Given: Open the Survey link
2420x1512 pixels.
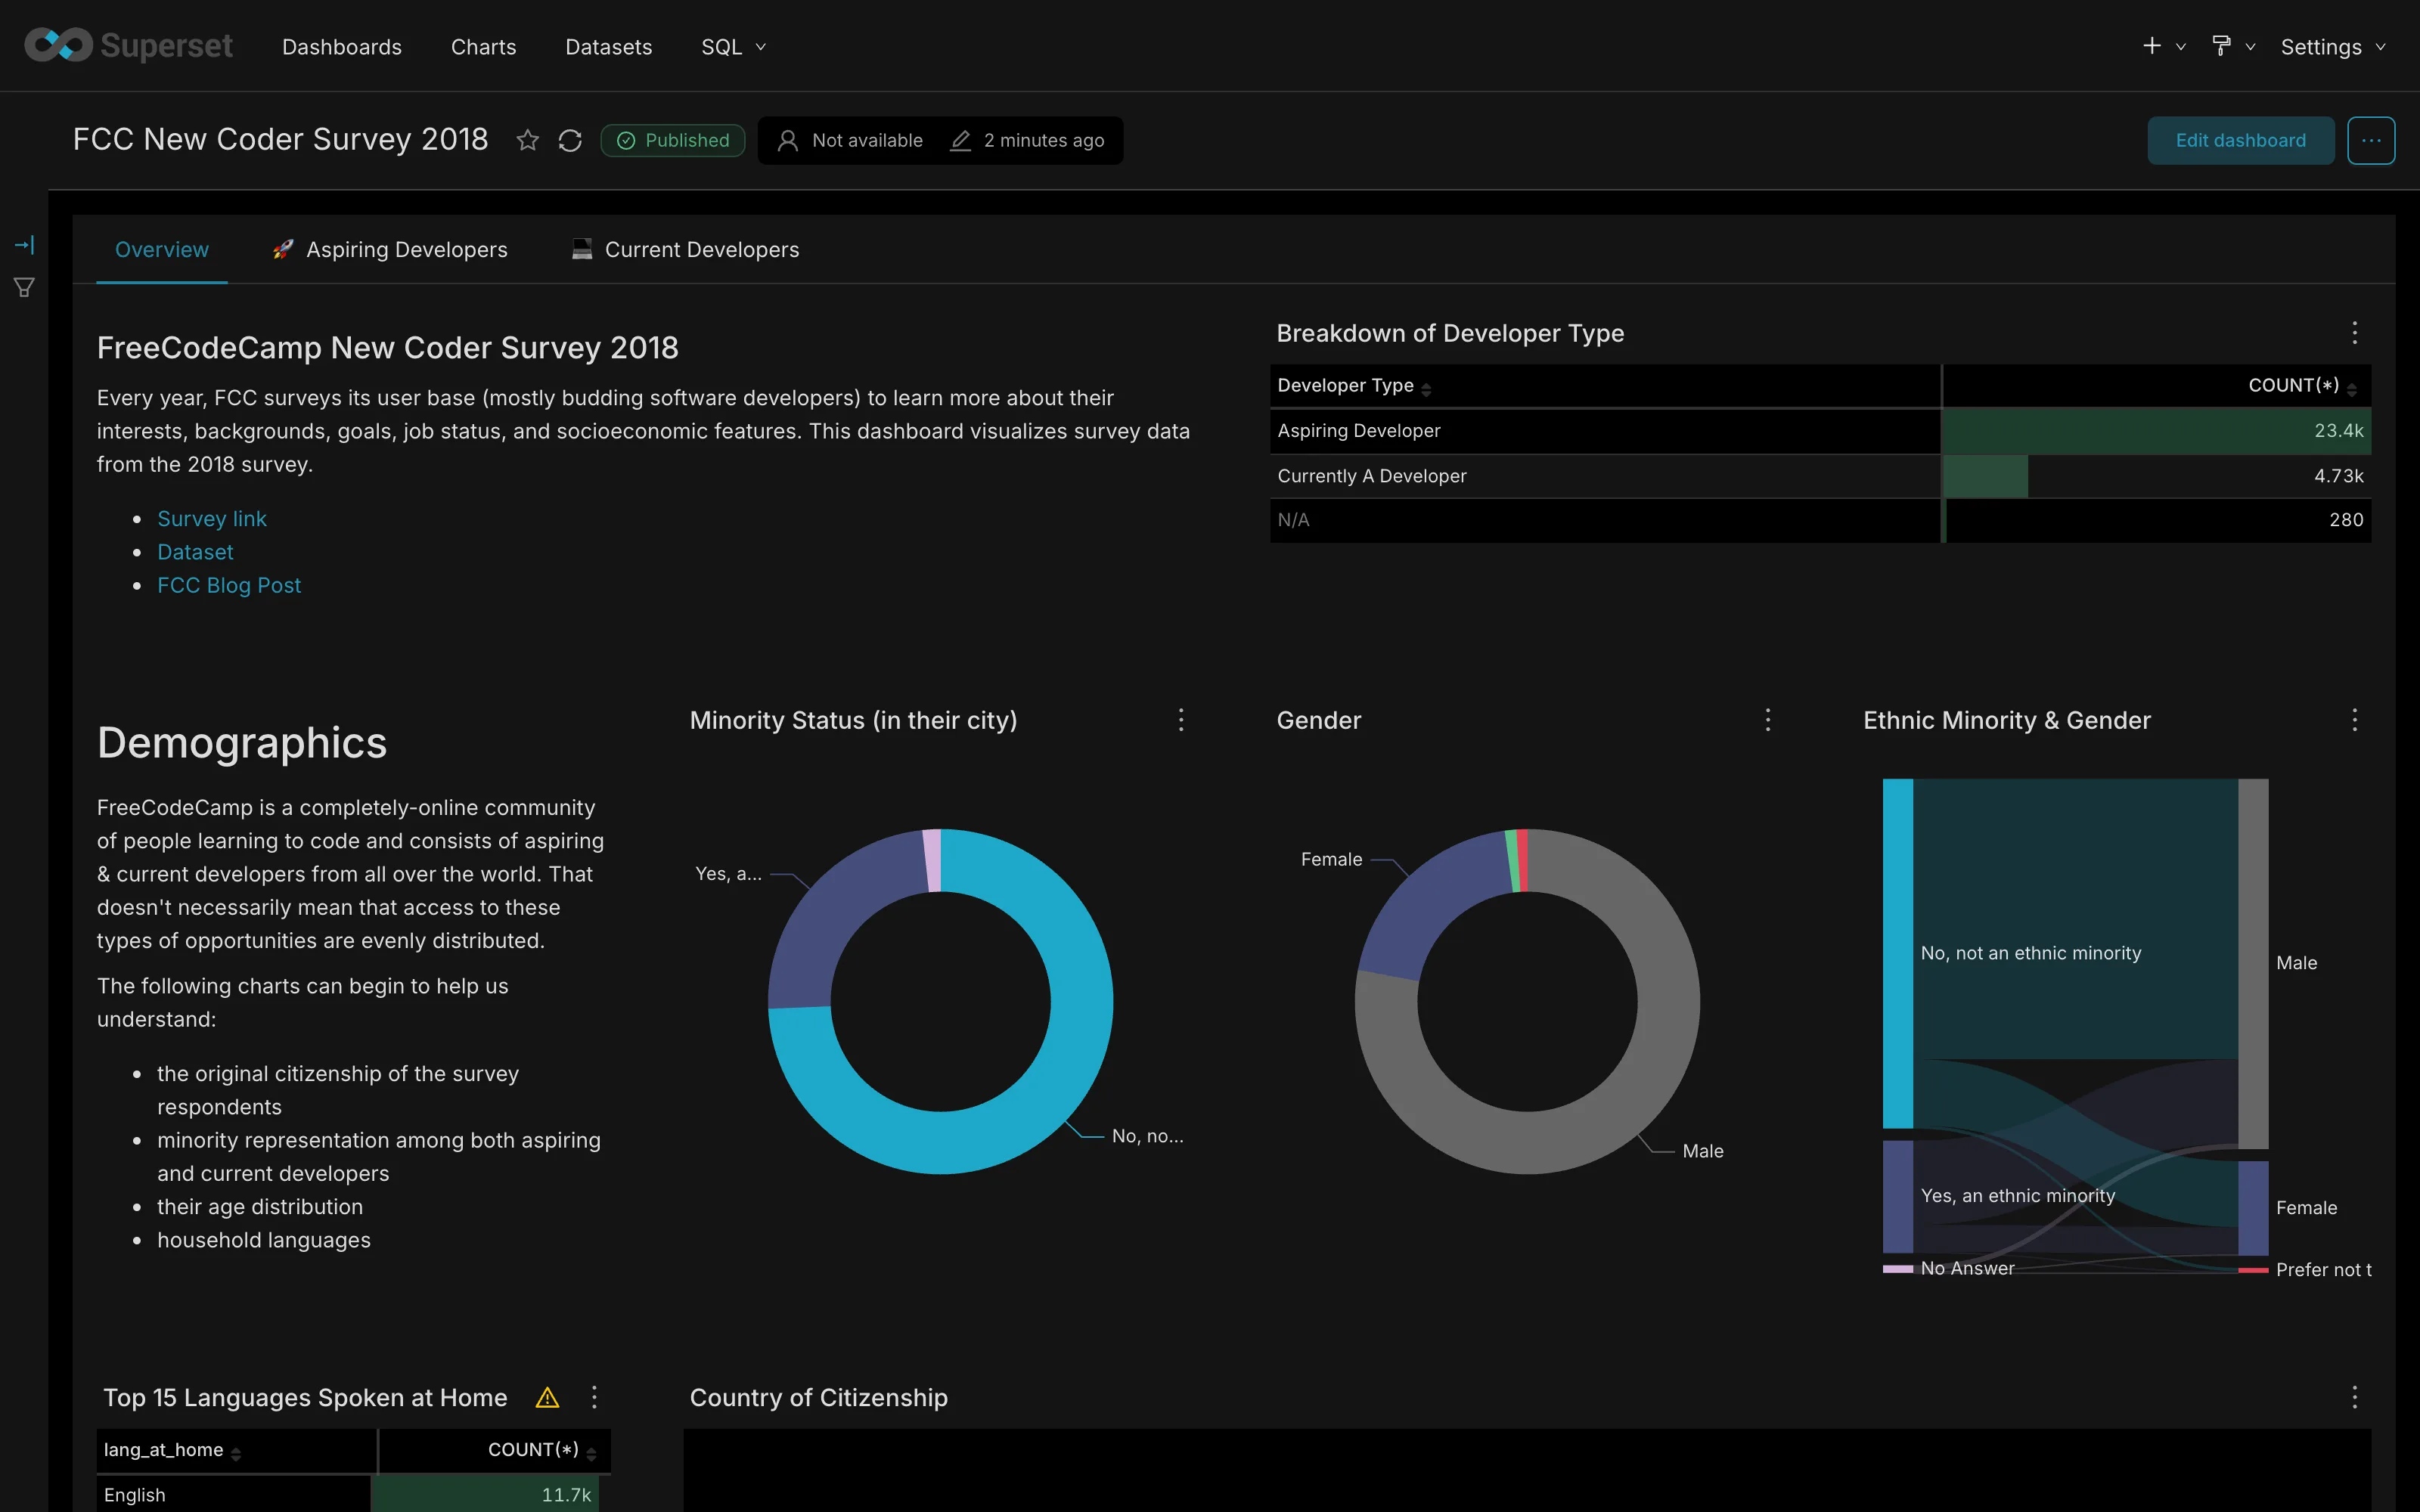Looking at the screenshot, I should click(x=212, y=519).
